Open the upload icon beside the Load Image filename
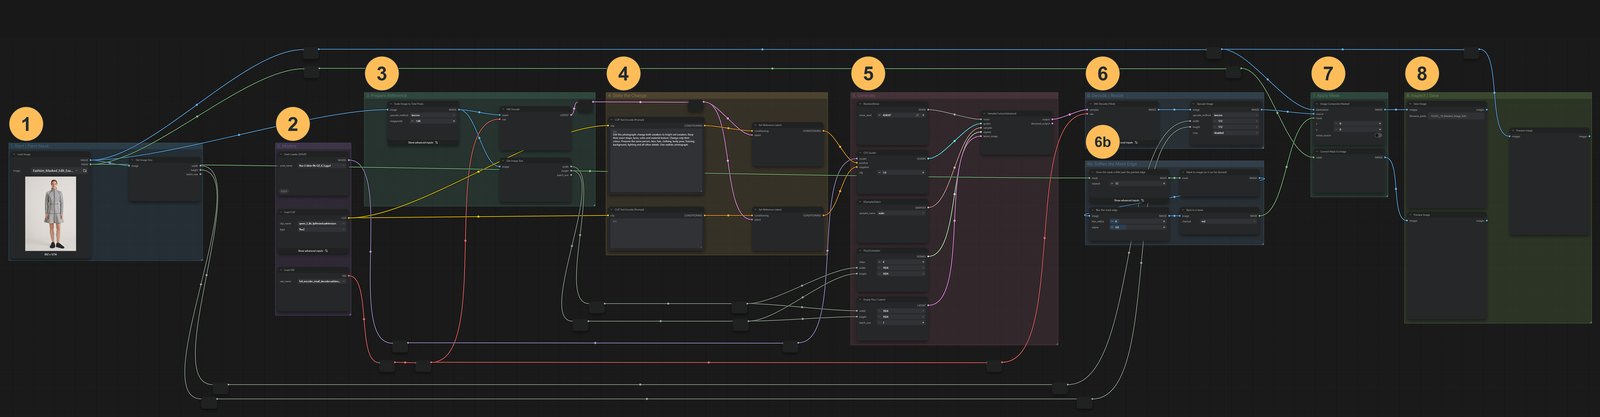This screenshot has width=1600, height=417. pyautogui.click(x=85, y=171)
